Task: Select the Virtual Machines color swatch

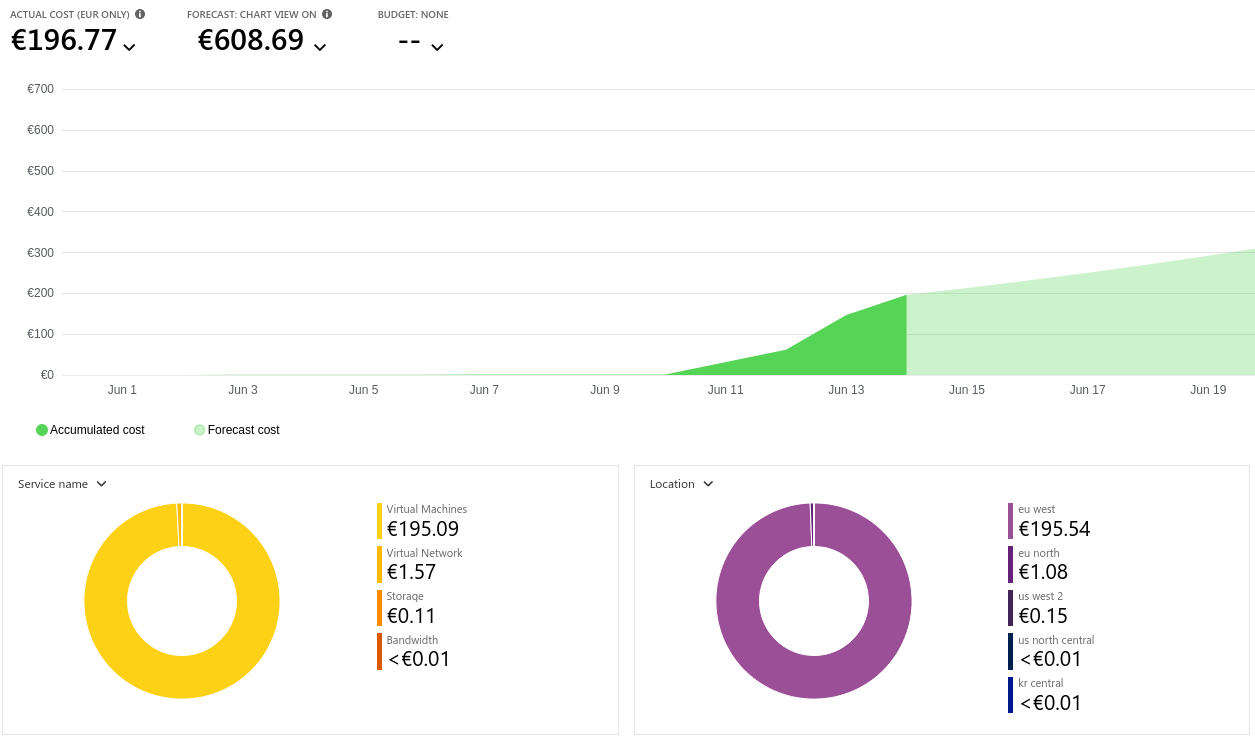Action: pyautogui.click(x=380, y=521)
